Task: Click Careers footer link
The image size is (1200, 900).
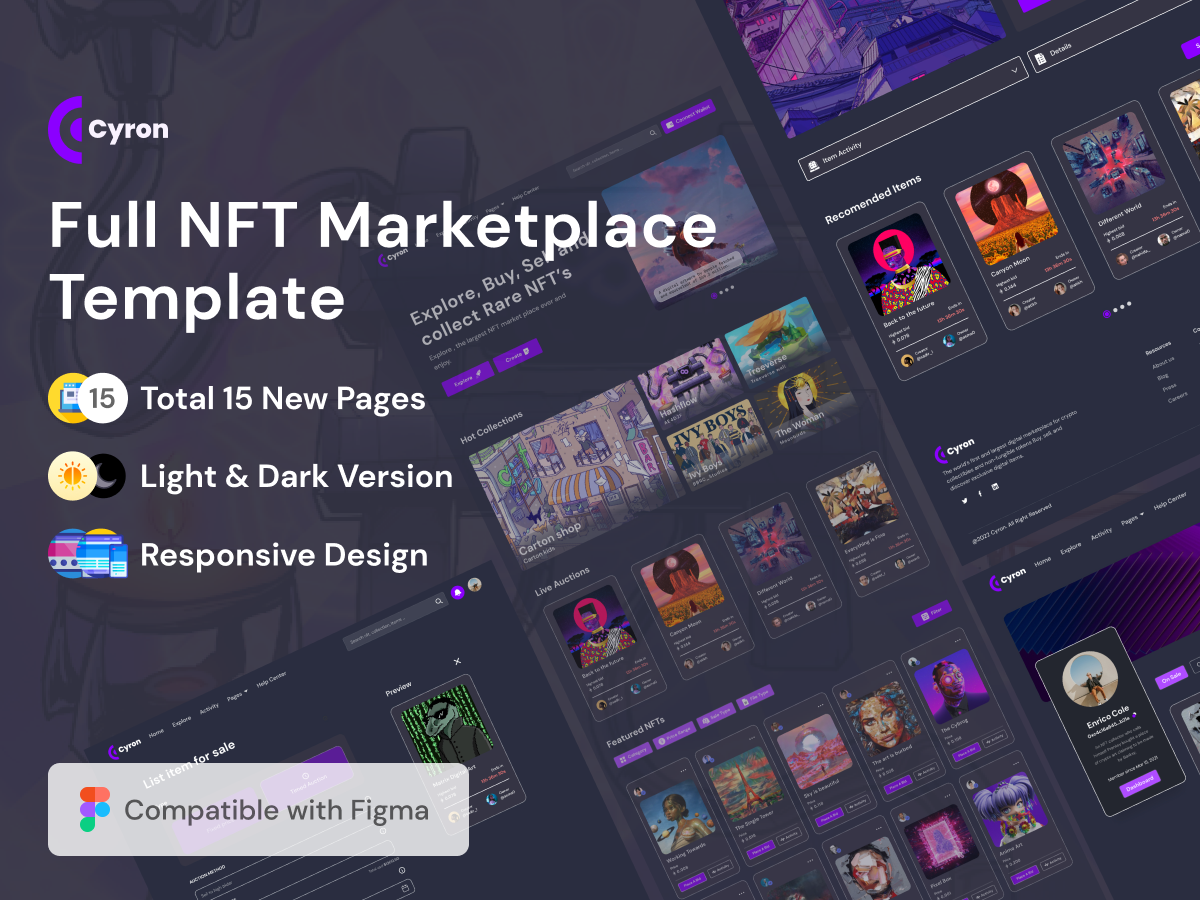Action: pyautogui.click(x=1177, y=398)
